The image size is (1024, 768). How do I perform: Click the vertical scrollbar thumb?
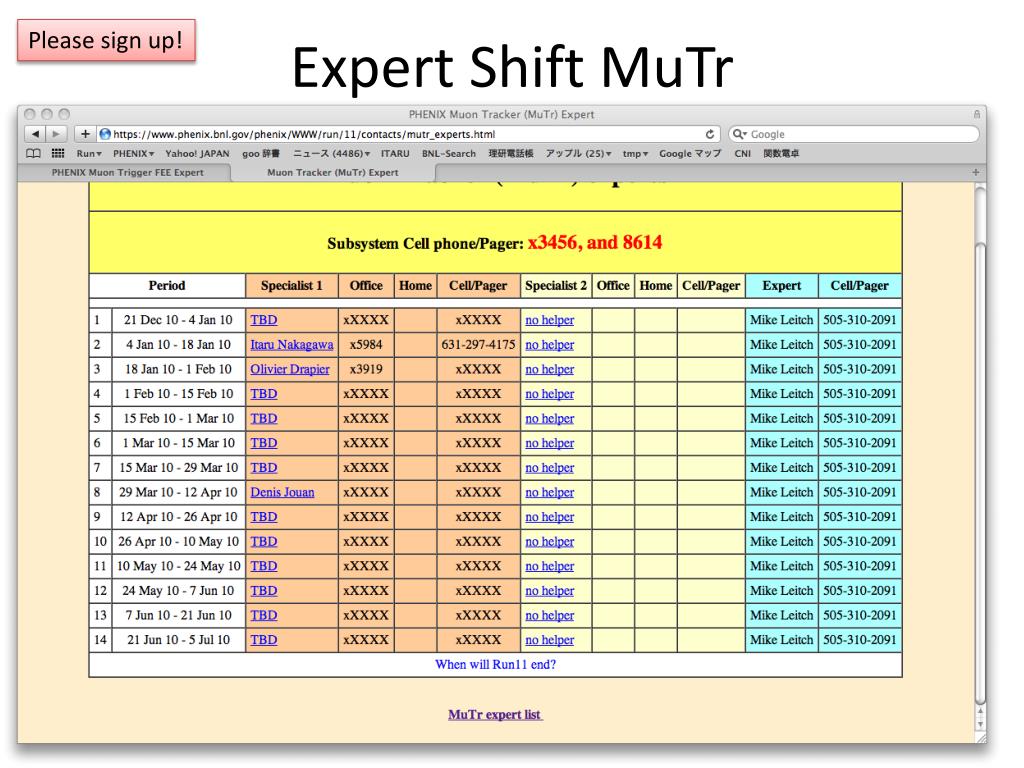pyautogui.click(x=980, y=473)
